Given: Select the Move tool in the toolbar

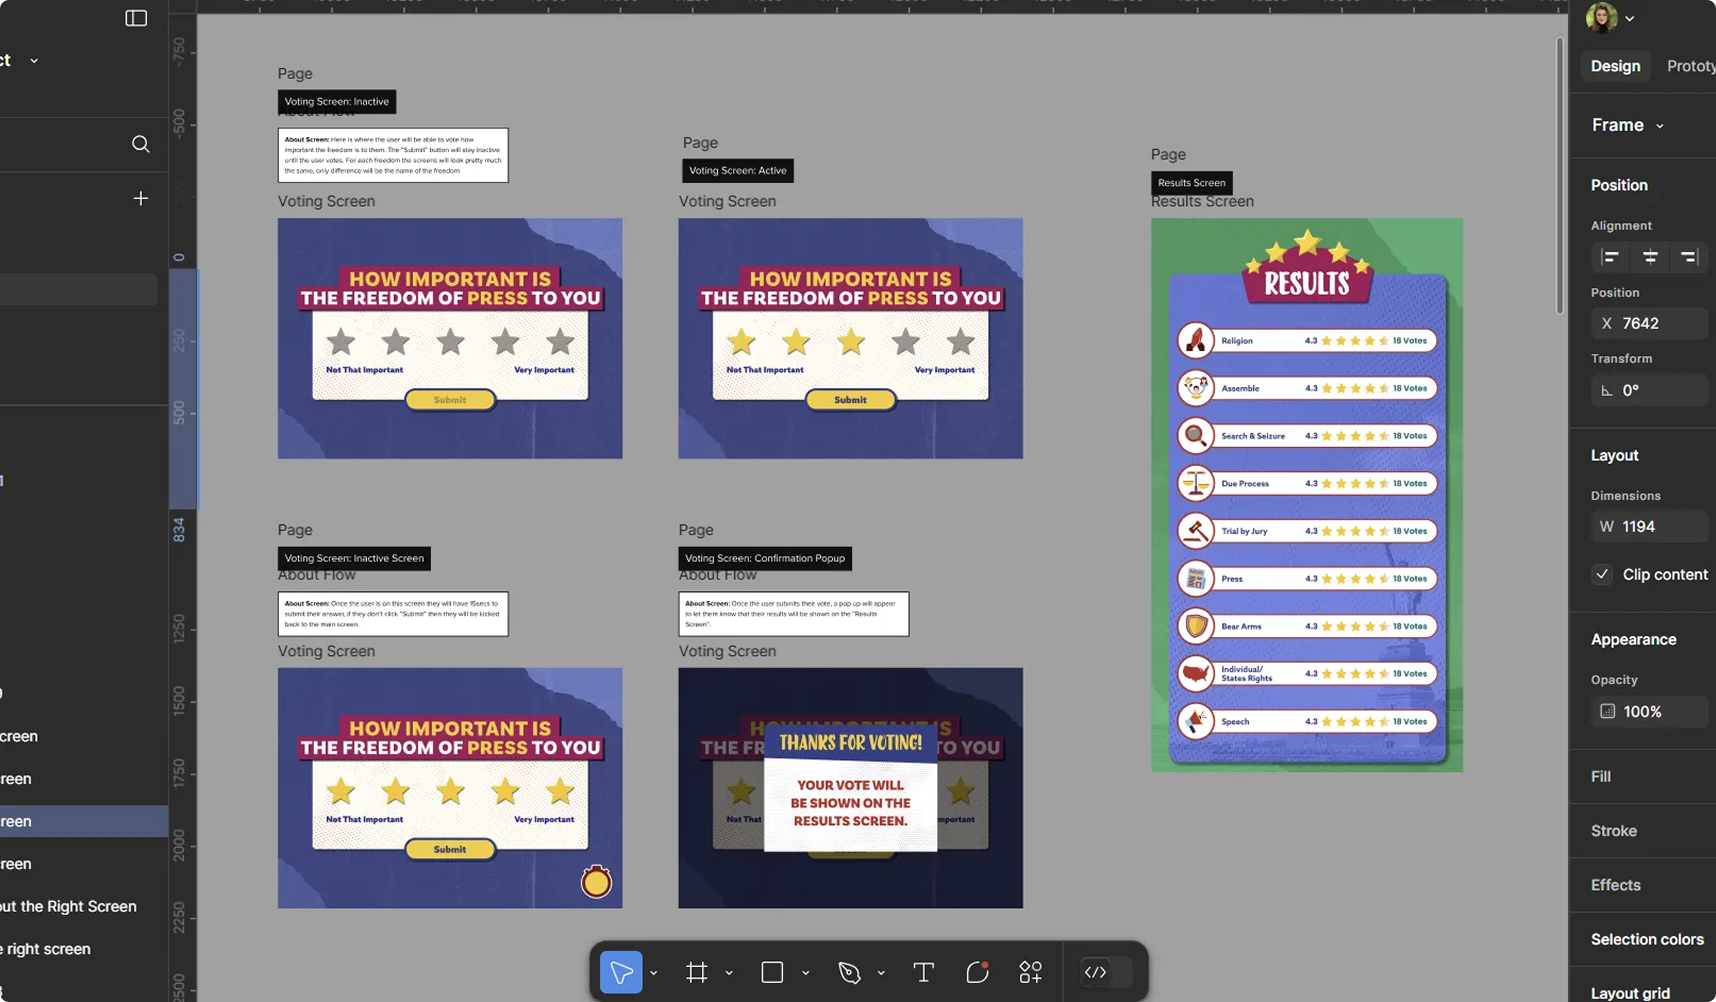Looking at the screenshot, I should [x=620, y=972].
